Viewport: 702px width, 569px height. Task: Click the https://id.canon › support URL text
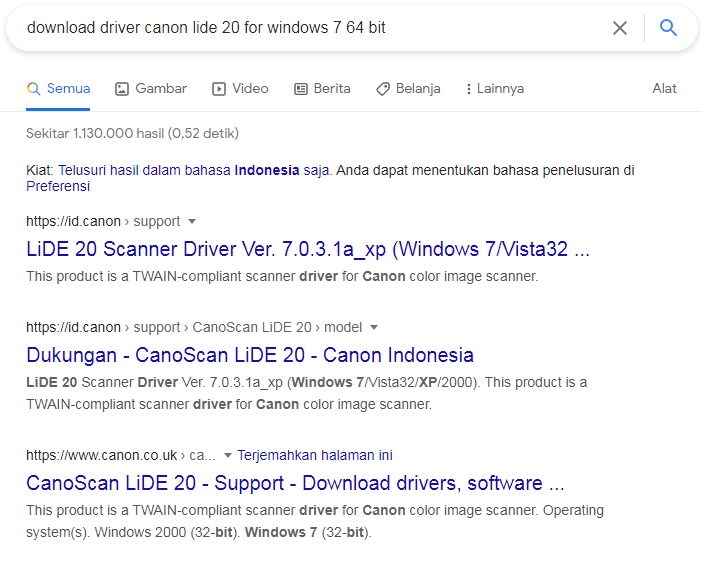point(103,221)
